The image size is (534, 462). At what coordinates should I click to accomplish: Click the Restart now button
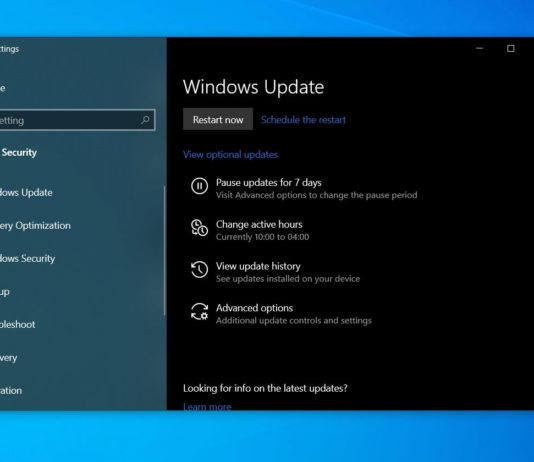pos(218,119)
